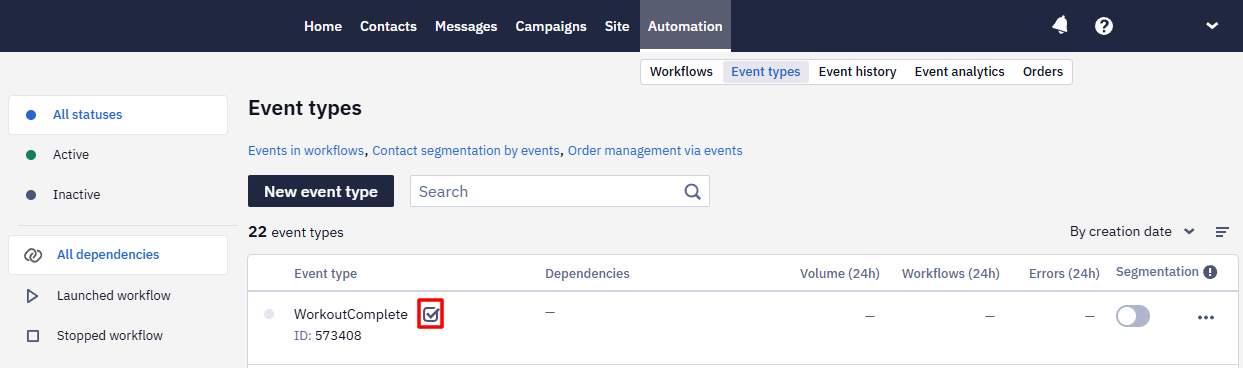
Task: Click the Launched workflow play icon
Action: 32,296
